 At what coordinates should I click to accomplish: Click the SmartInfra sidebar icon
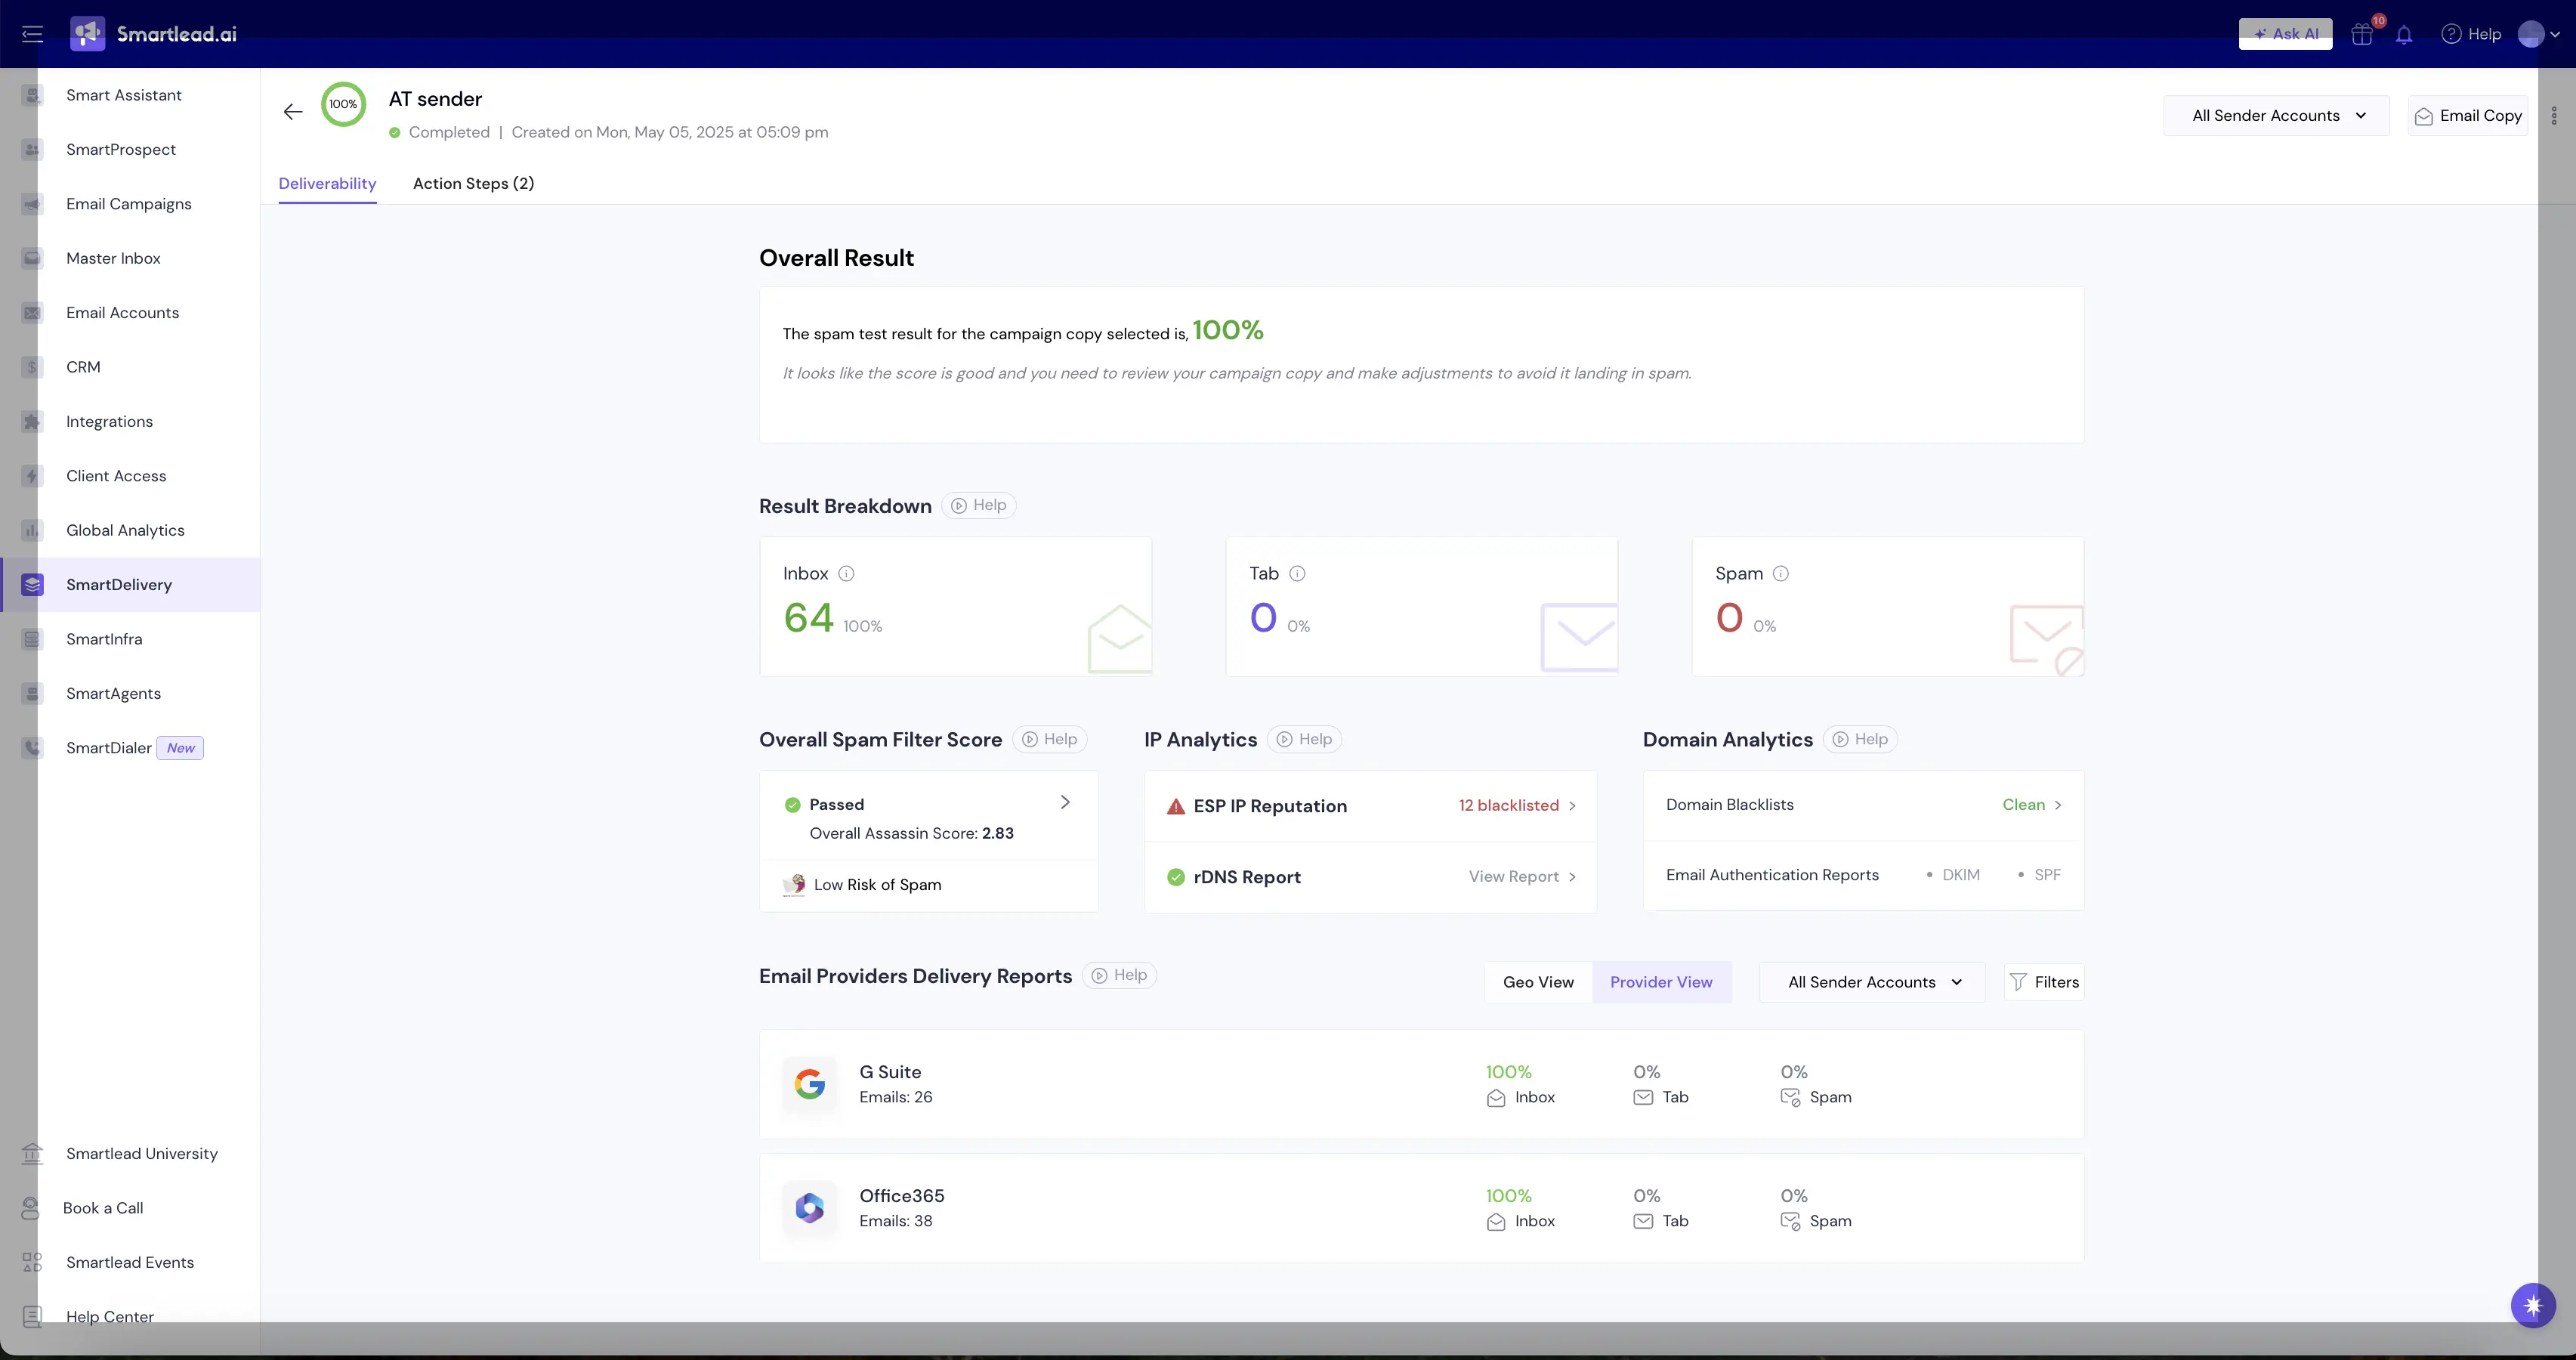32,639
